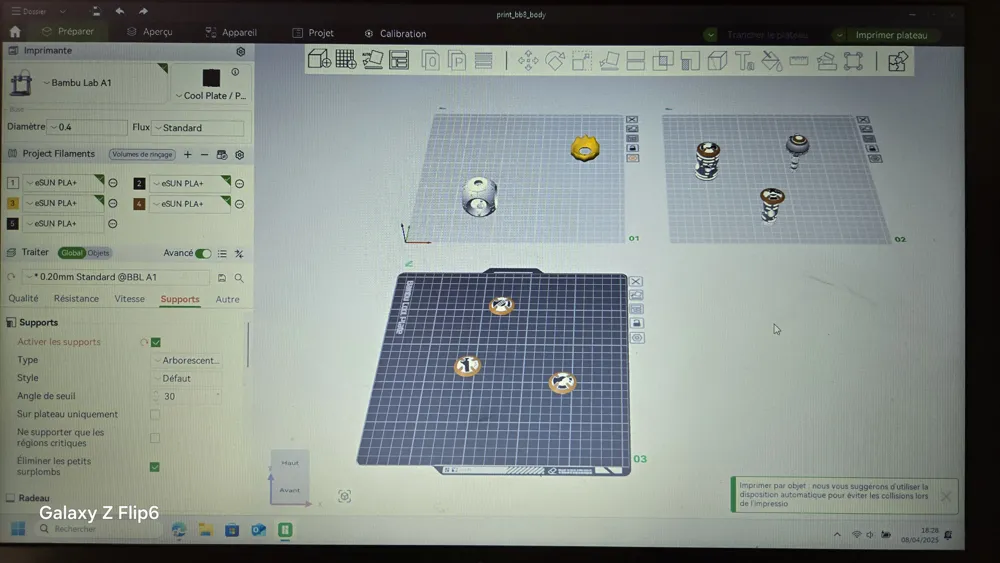This screenshot has width=1000, height=563.
Task: Select the Seam painting tool
Action: tap(717, 61)
